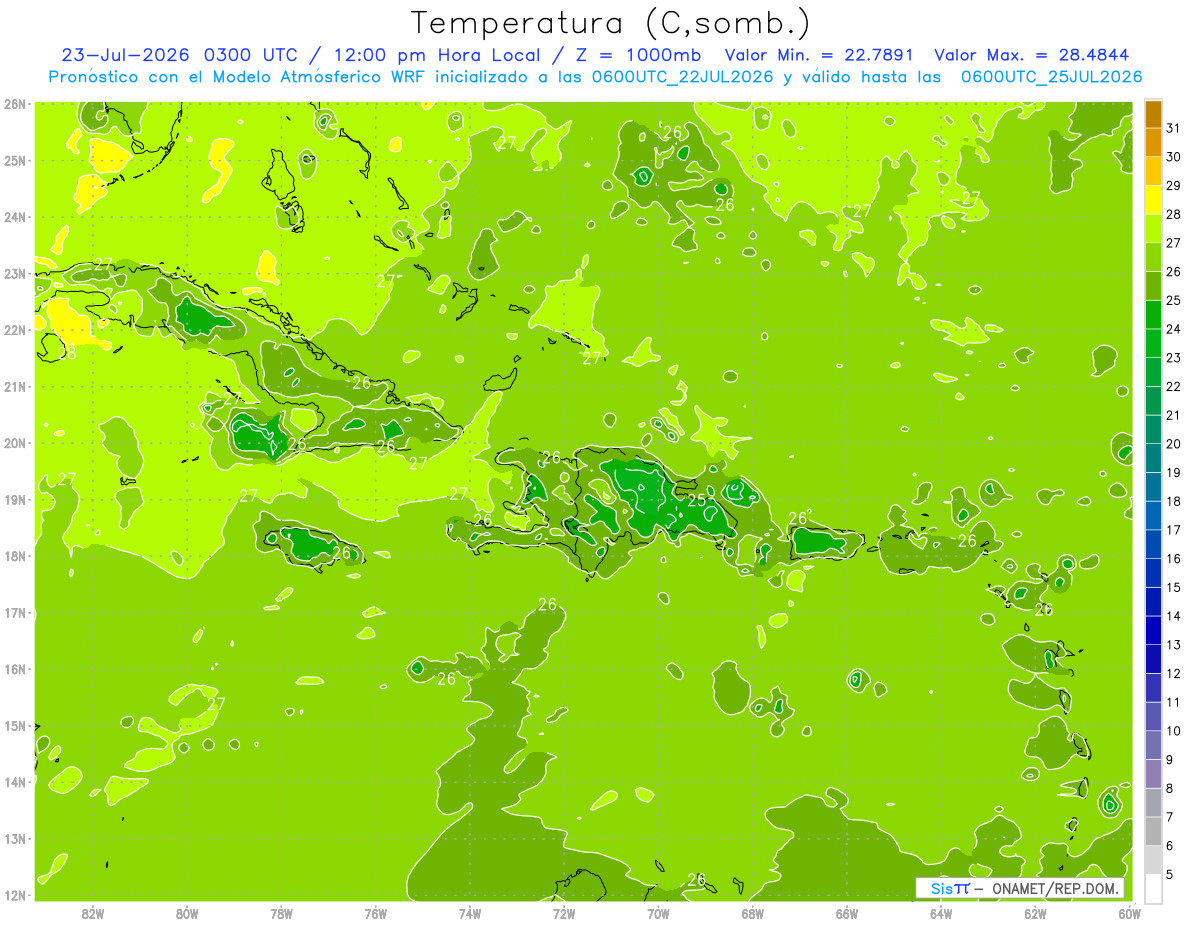Click the "18N" latitude label
1200x927 pixels.
(x=15, y=556)
